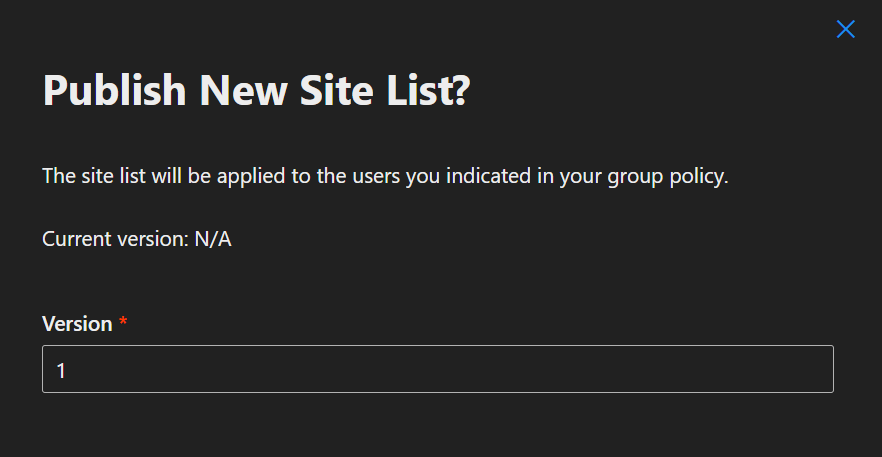882x457 pixels.
Task: Click the blue X icon
Action: 846,29
